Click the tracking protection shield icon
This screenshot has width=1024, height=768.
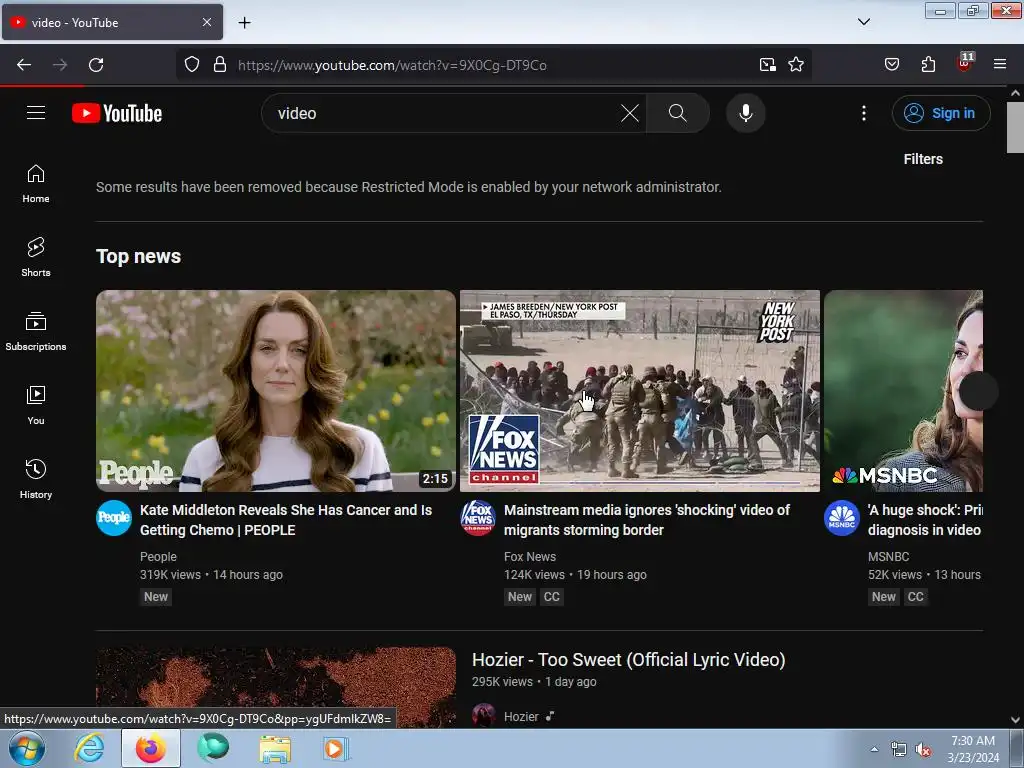click(191, 65)
